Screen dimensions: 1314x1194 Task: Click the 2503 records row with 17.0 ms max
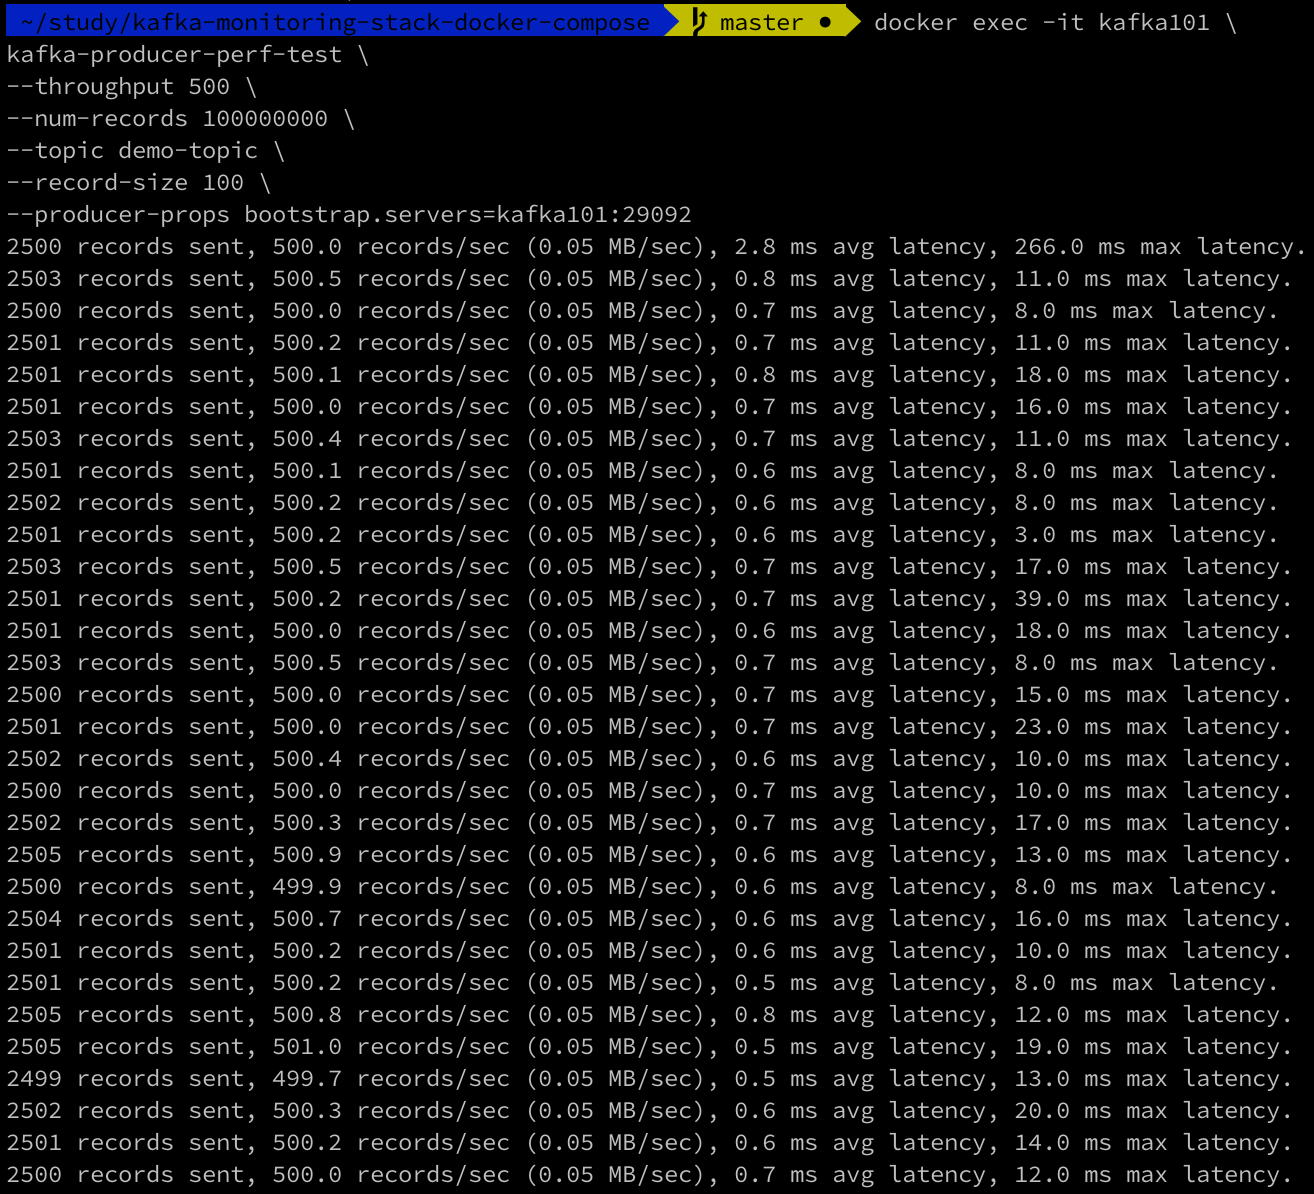click(649, 566)
